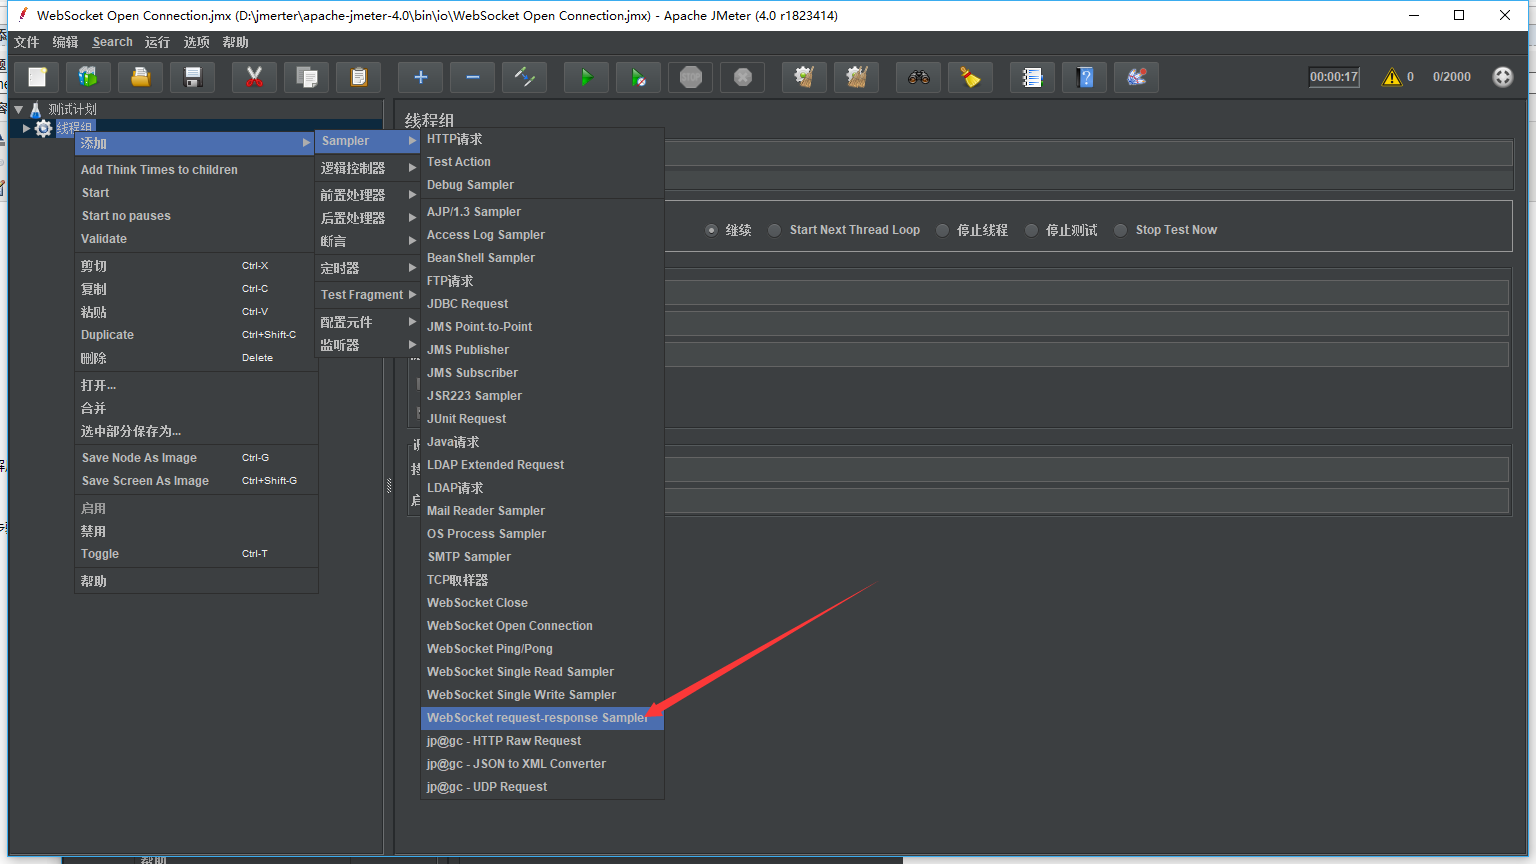Image resolution: width=1536 pixels, height=864 pixels.
Task: Click the Paste clipboard icon
Action: pos(359,77)
